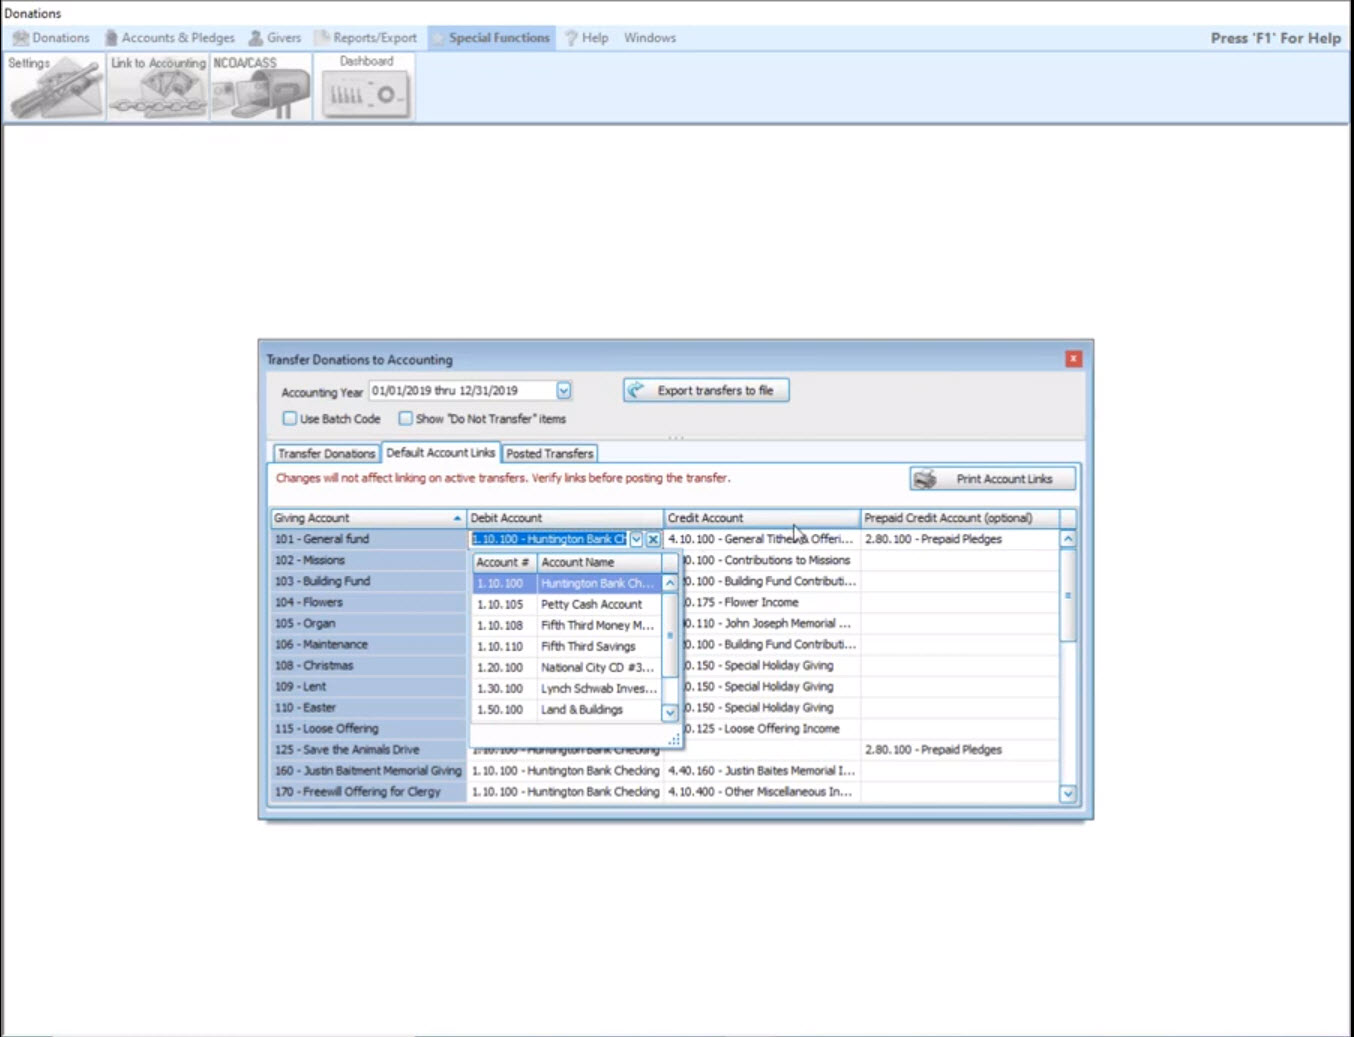
Task: Click the Help question mark icon
Action: [x=570, y=37]
